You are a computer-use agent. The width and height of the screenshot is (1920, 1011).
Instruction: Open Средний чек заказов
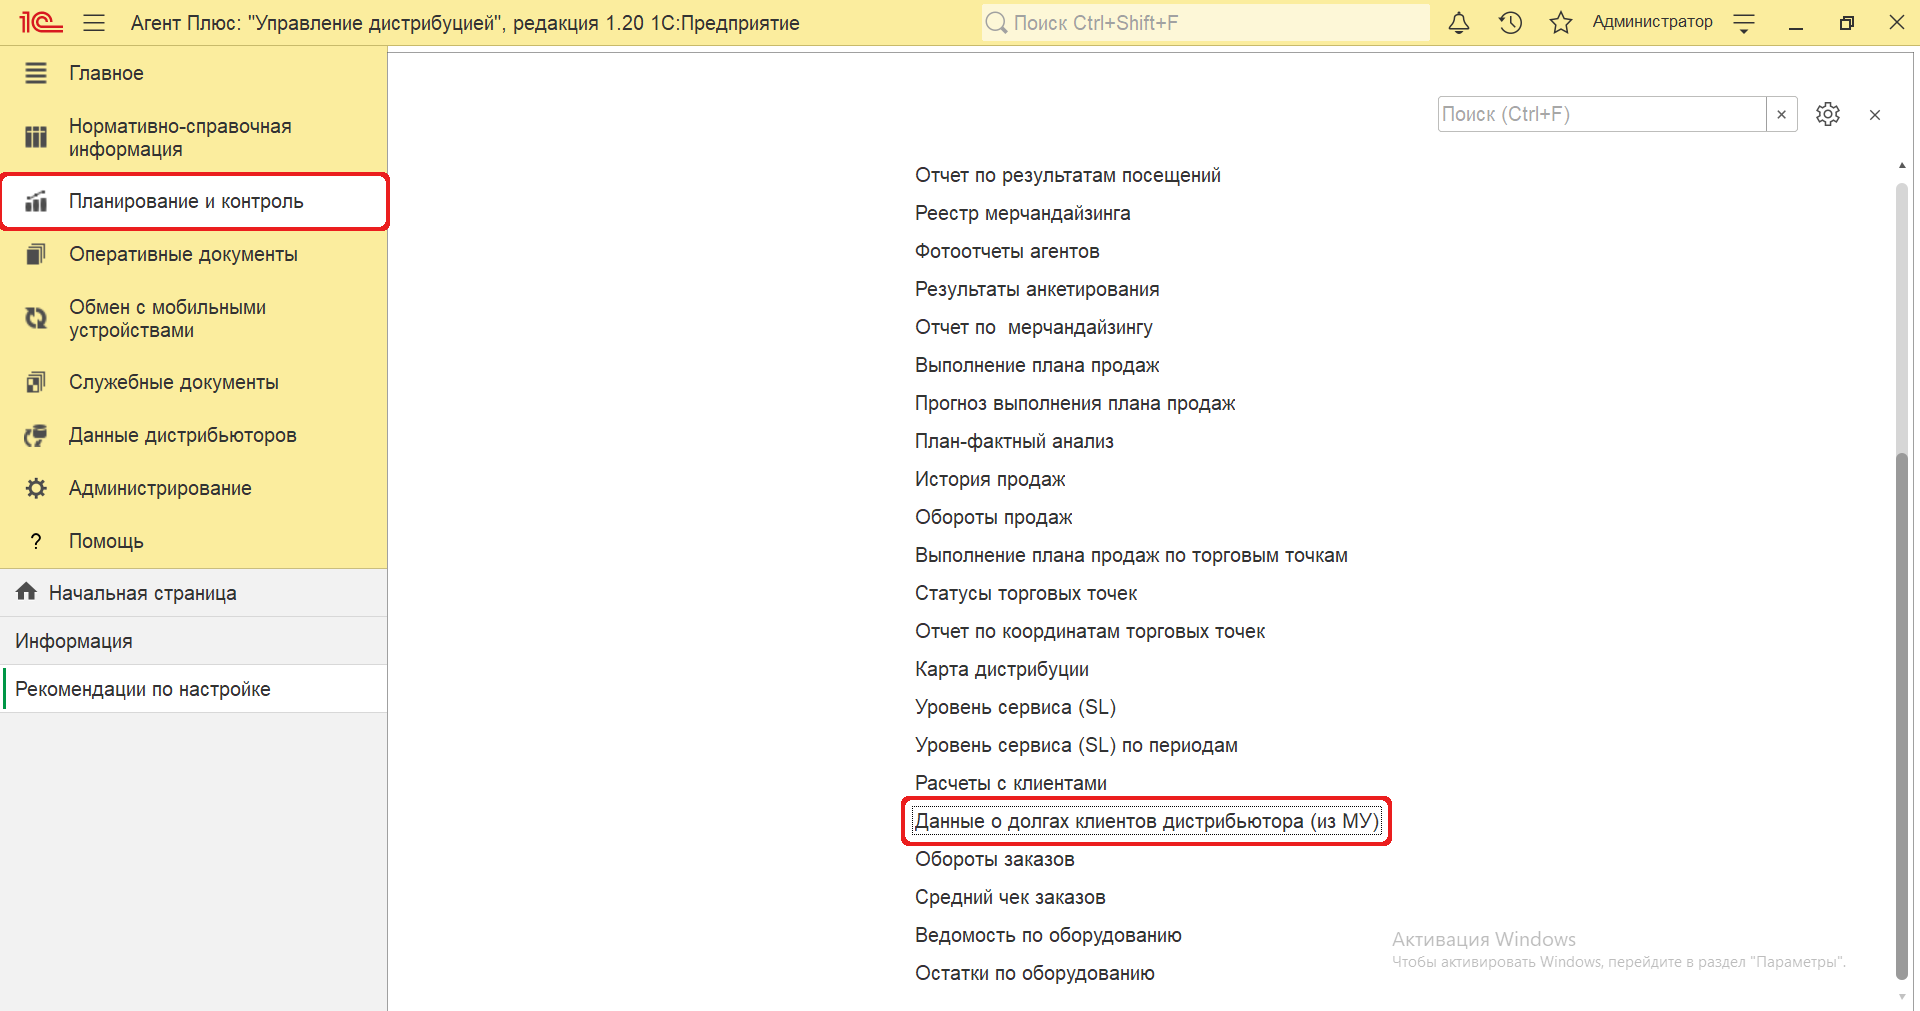[1010, 897]
